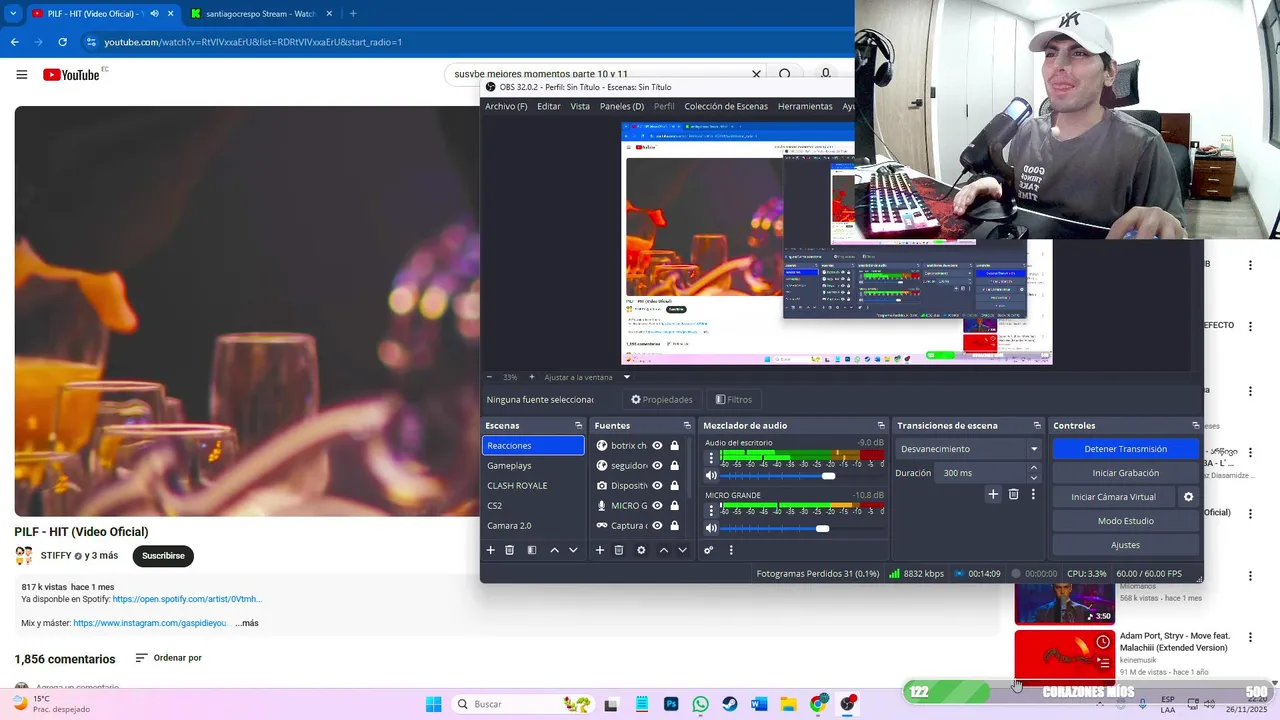
Task: Decrease Duración value with down arrow
Action: click(1034, 478)
